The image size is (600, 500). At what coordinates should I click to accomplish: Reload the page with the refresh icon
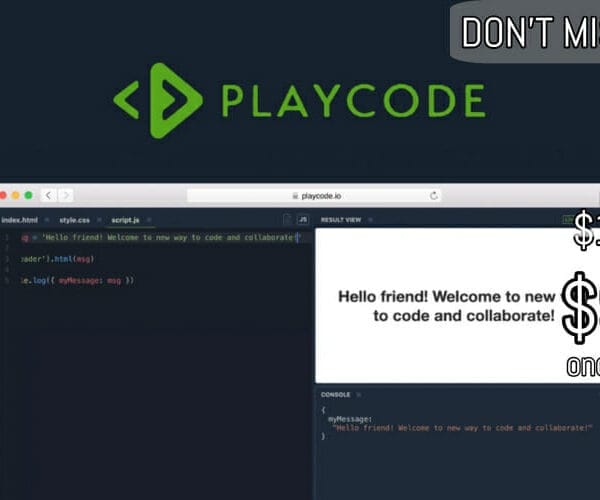tap(434, 195)
